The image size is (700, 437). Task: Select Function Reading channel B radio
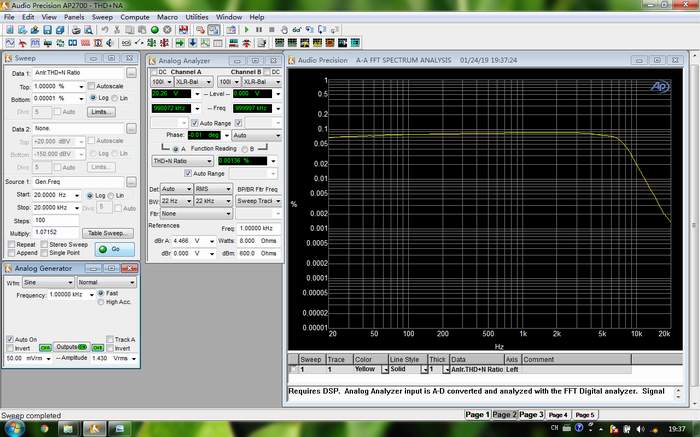coord(245,149)
